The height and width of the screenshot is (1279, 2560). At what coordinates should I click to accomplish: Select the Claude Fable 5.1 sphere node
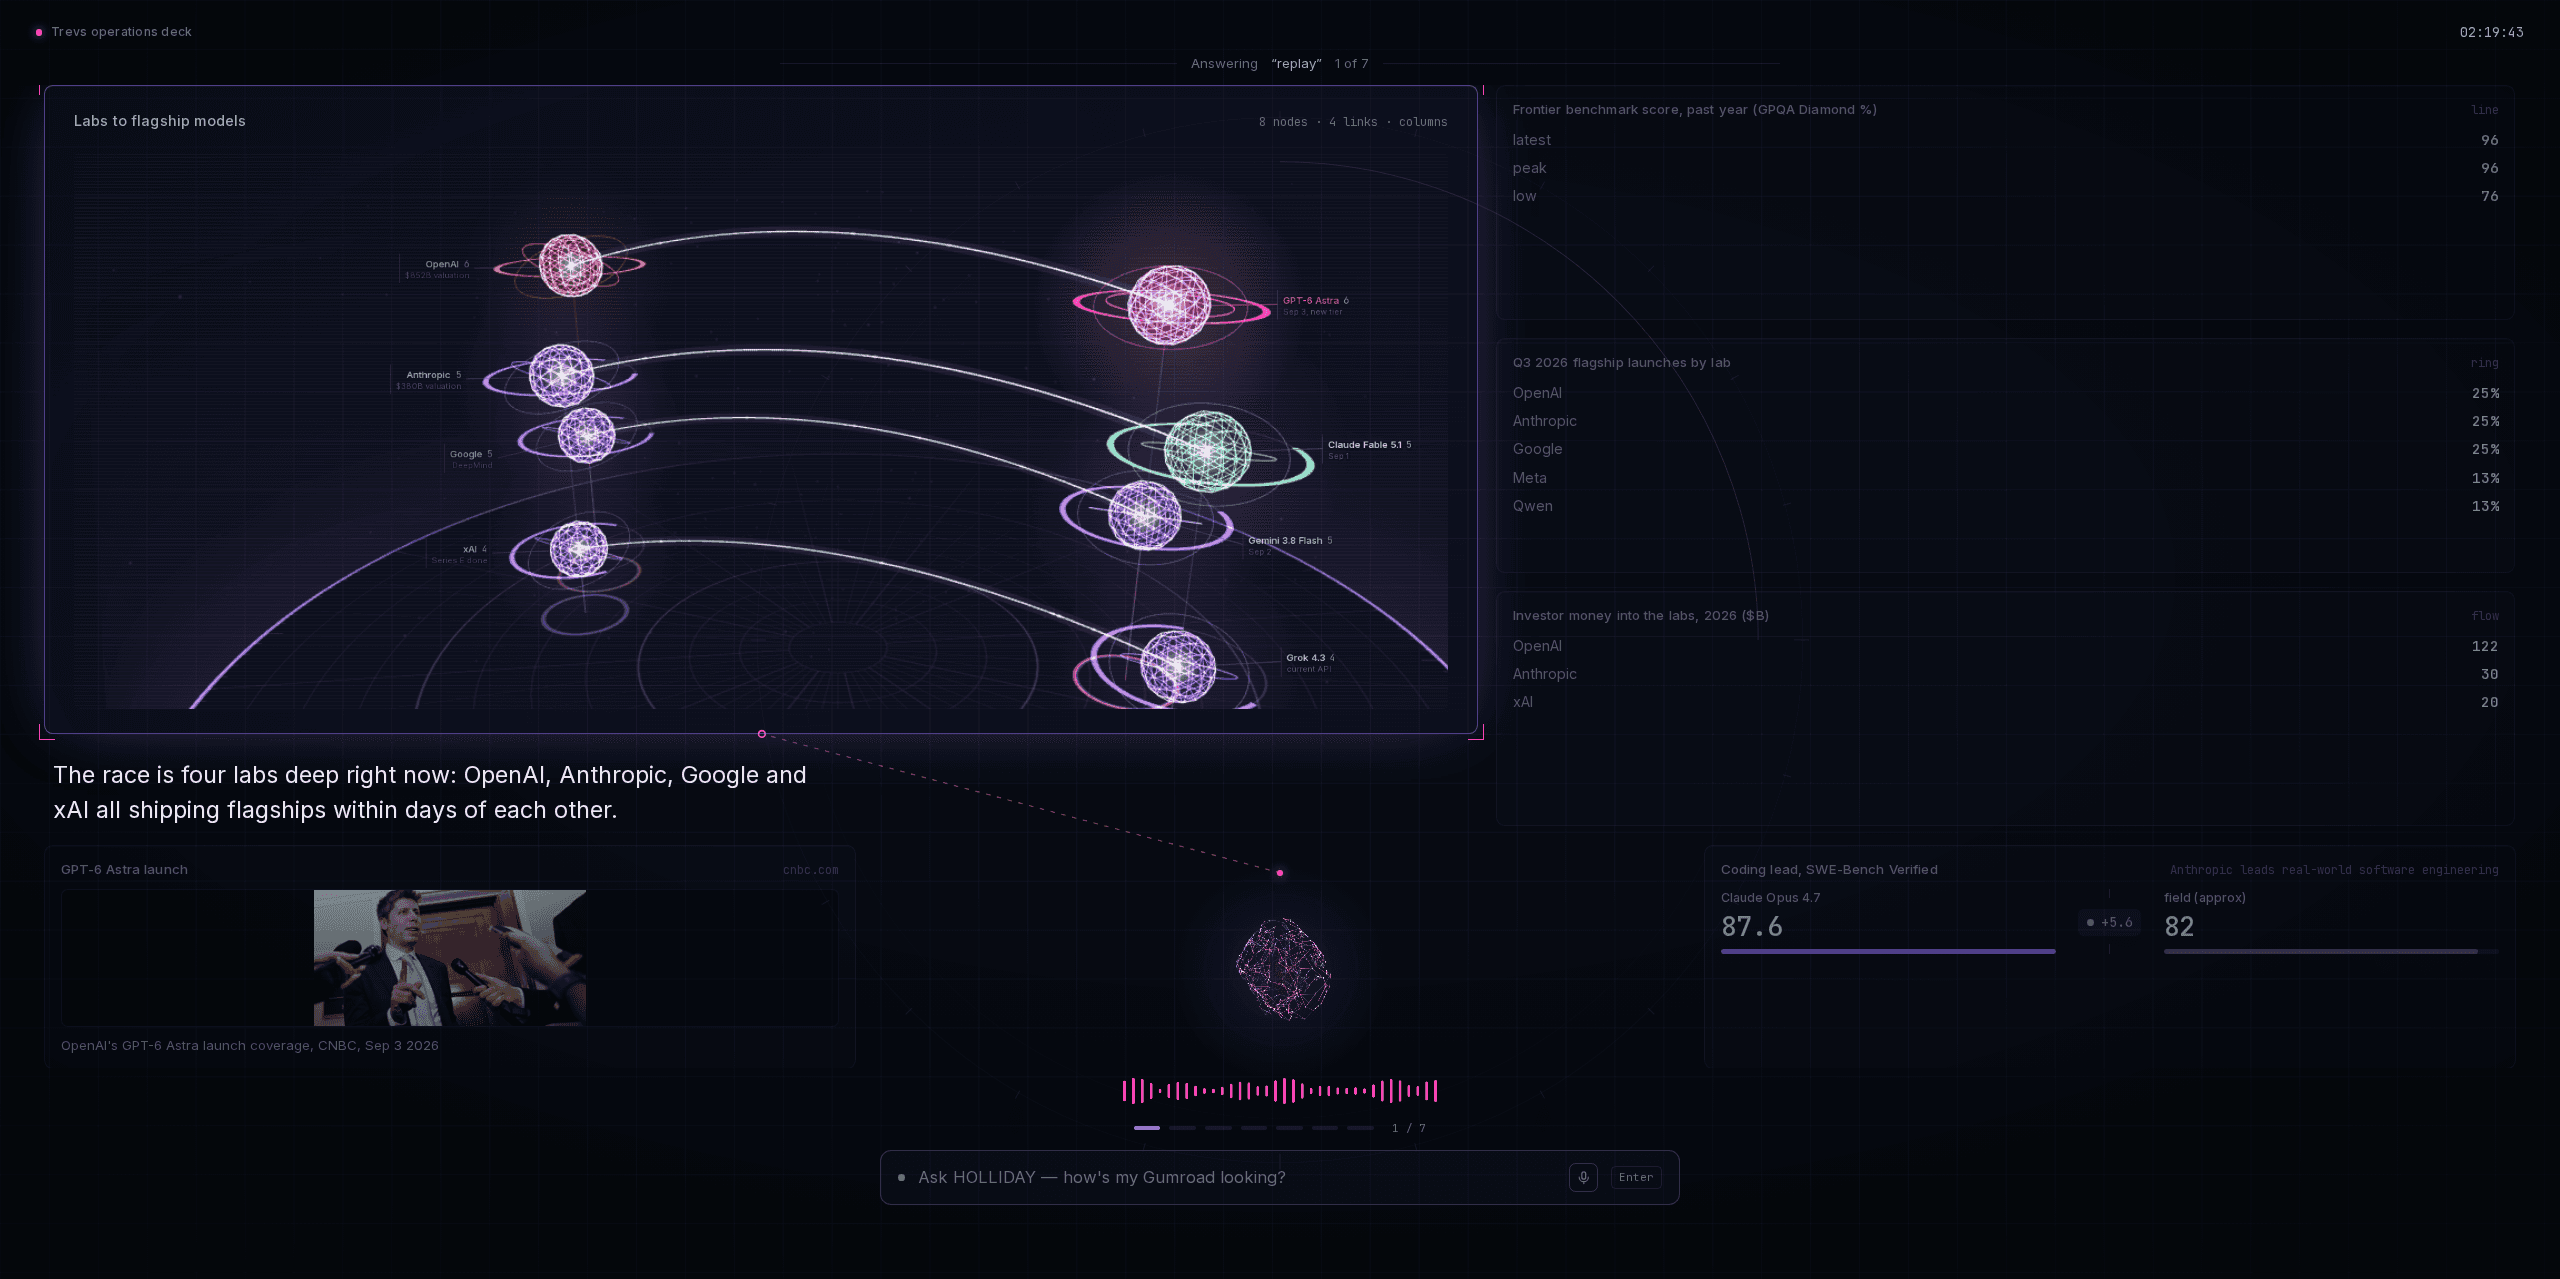click(x=1207, y=451)
